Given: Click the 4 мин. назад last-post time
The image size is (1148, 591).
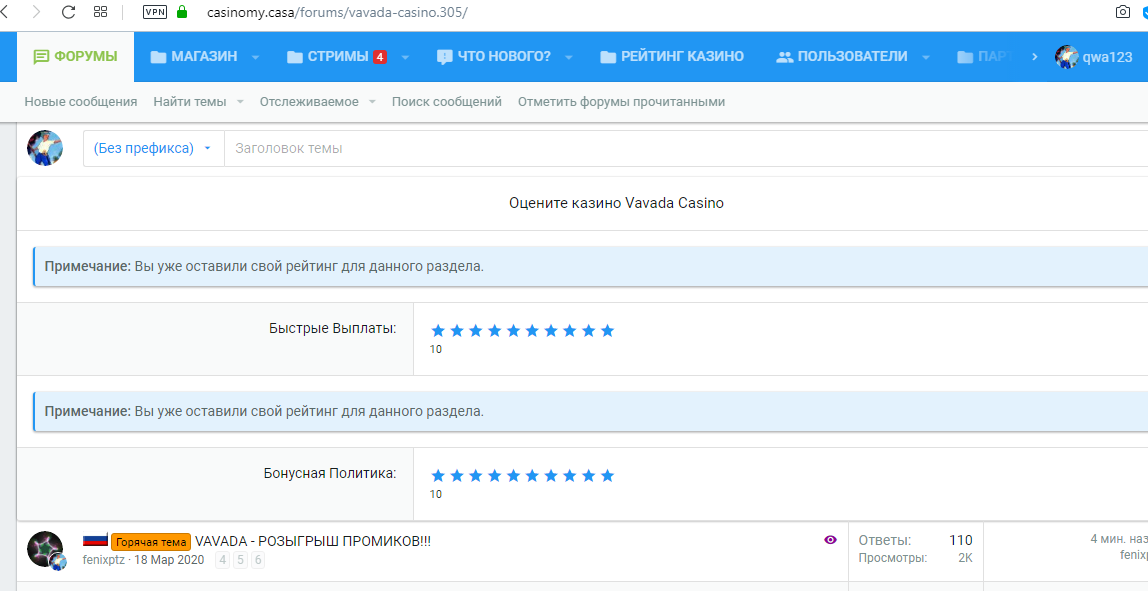Looking at the screenshot, I should click(x=1119, y=539).
